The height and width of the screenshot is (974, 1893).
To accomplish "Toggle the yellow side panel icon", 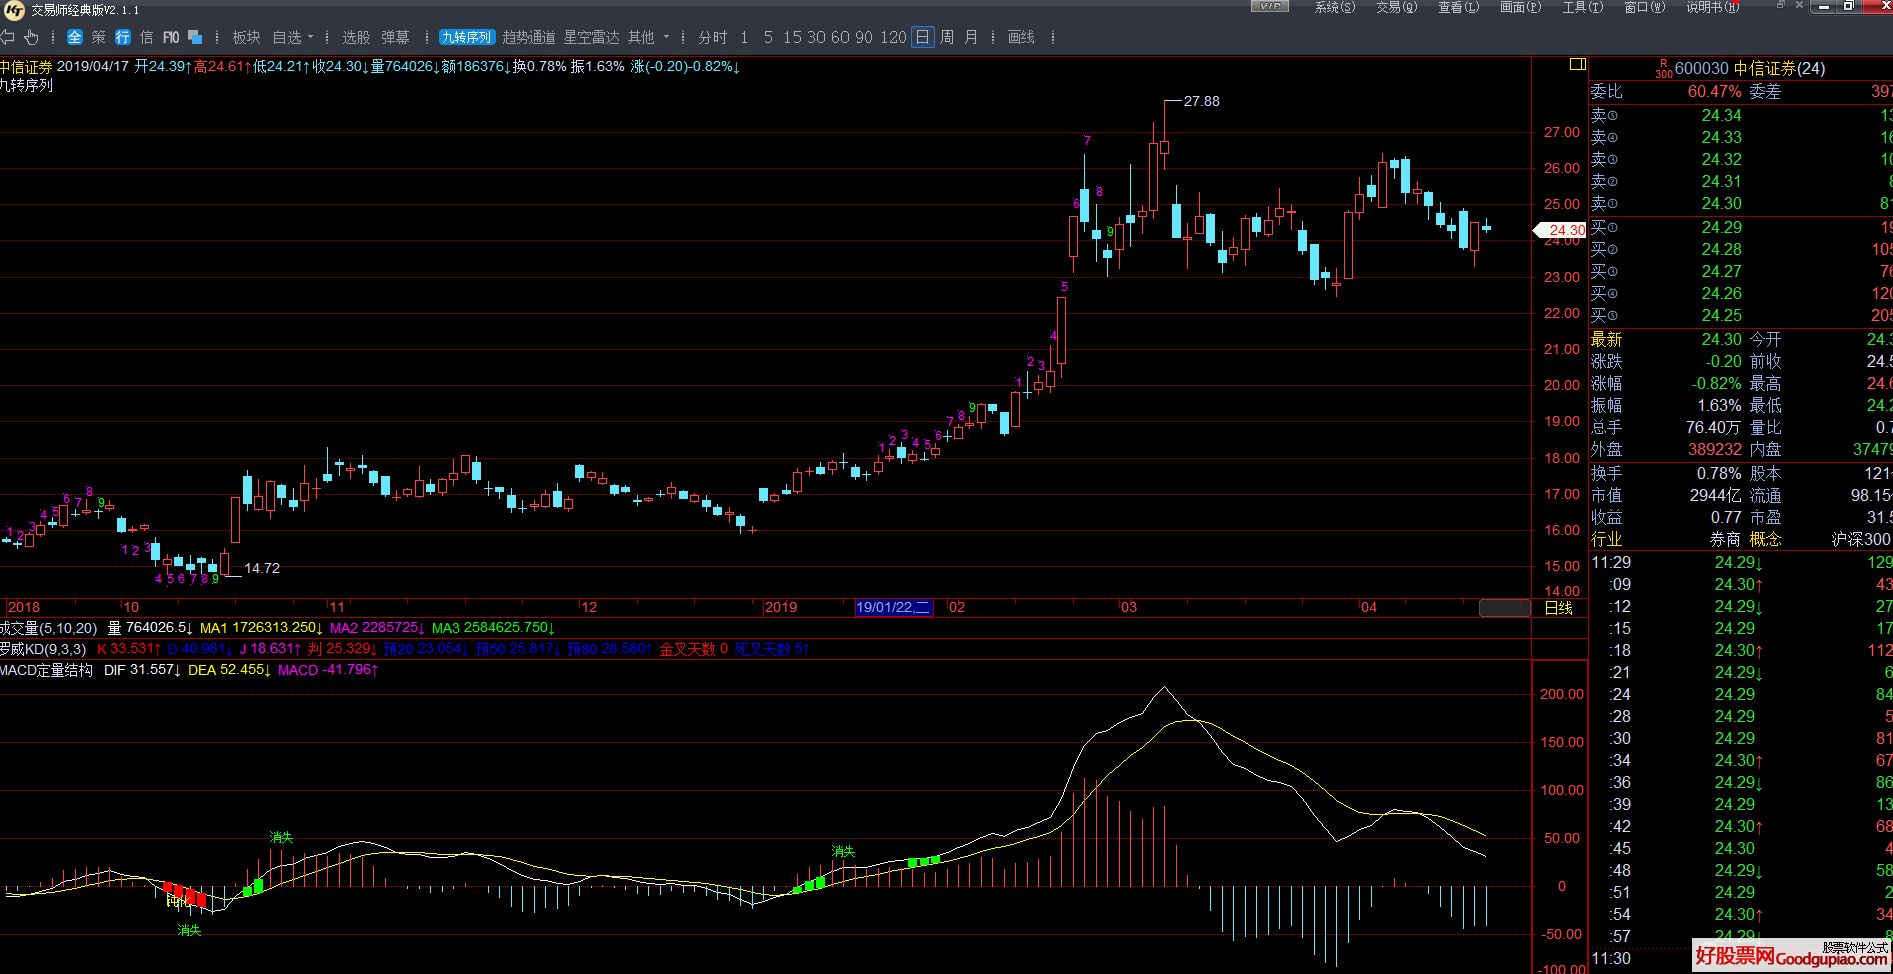I will pyautogui.click(x=1578, y=65).
